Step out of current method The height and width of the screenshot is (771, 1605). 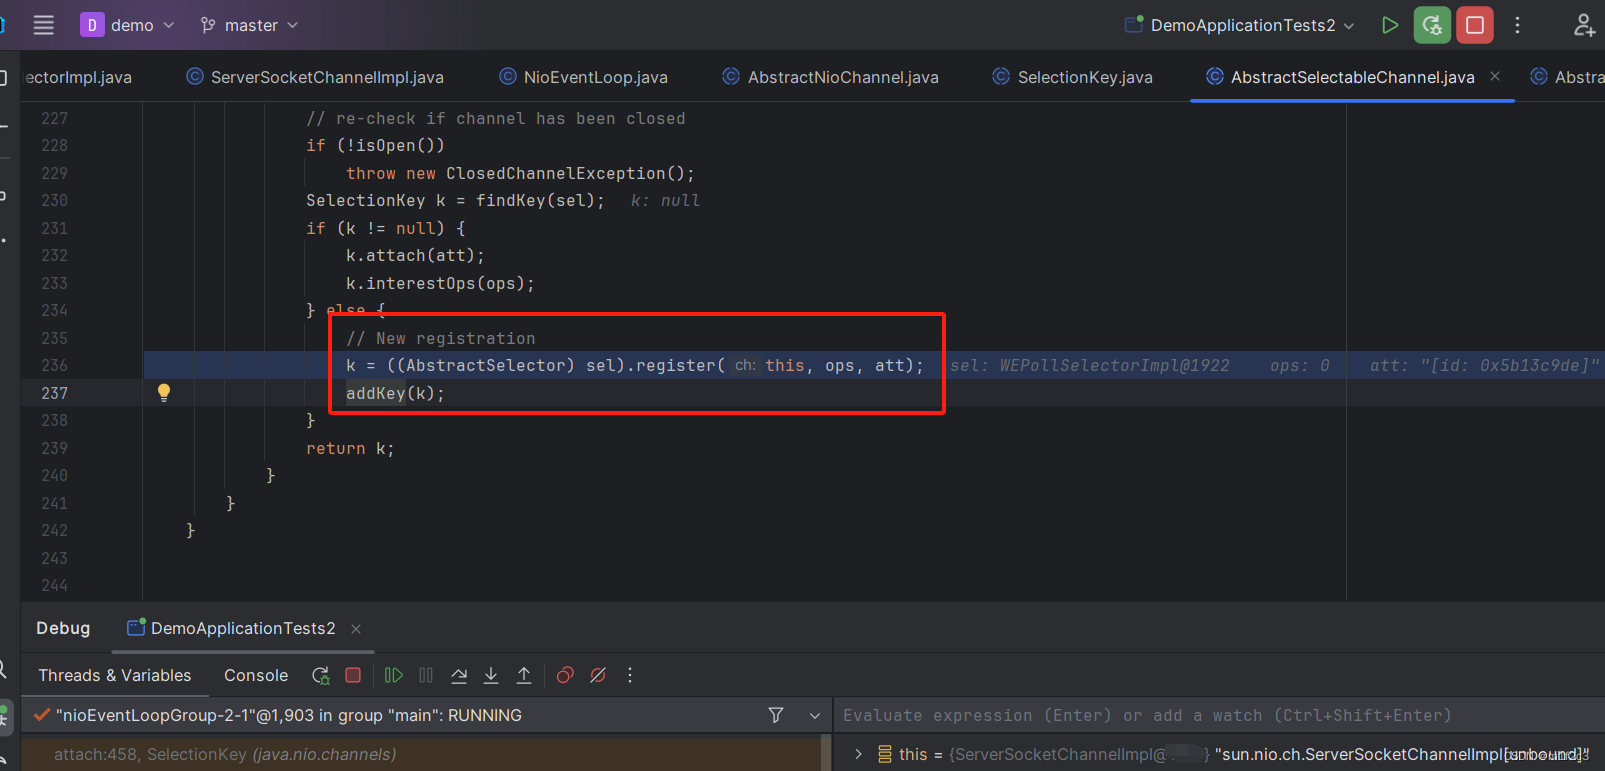pyautogui.click(x=524, y=676)
